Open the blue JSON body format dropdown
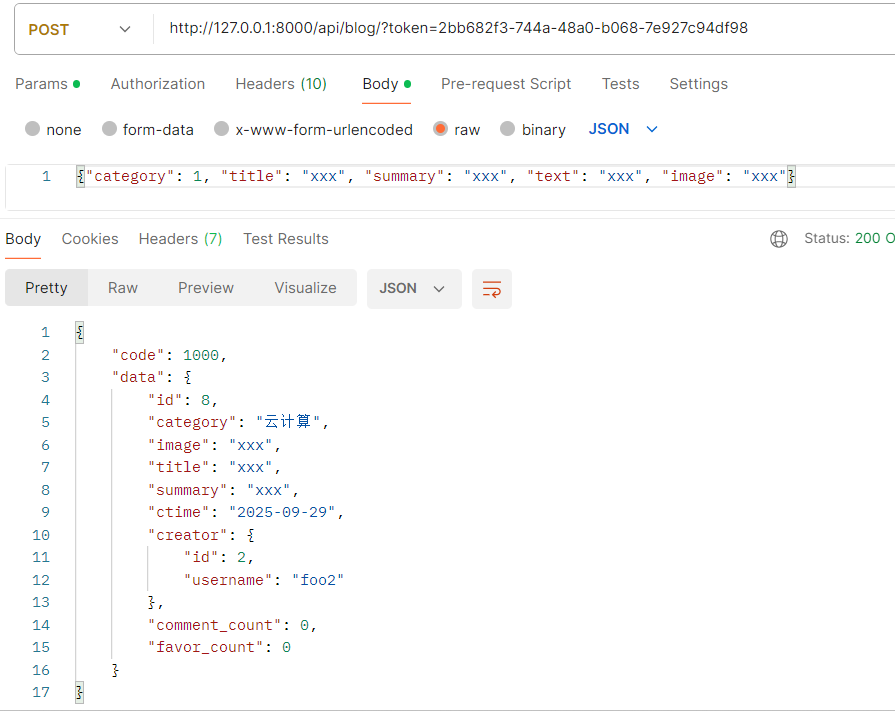This screenshot has height=711, width=895. click(x=623, y=129)
